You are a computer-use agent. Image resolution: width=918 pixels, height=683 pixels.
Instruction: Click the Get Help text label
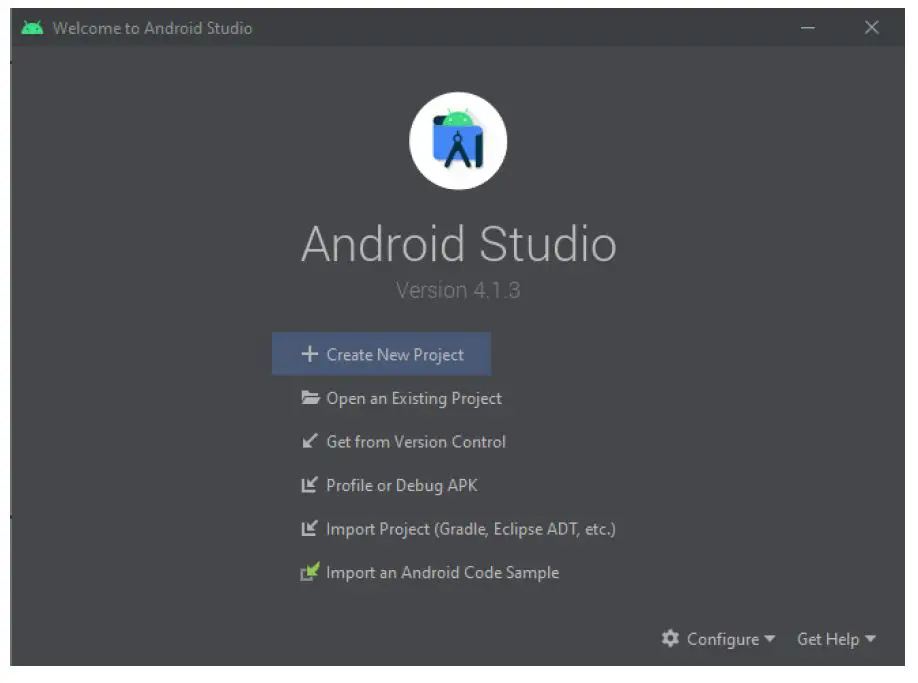tap(828, 639)
